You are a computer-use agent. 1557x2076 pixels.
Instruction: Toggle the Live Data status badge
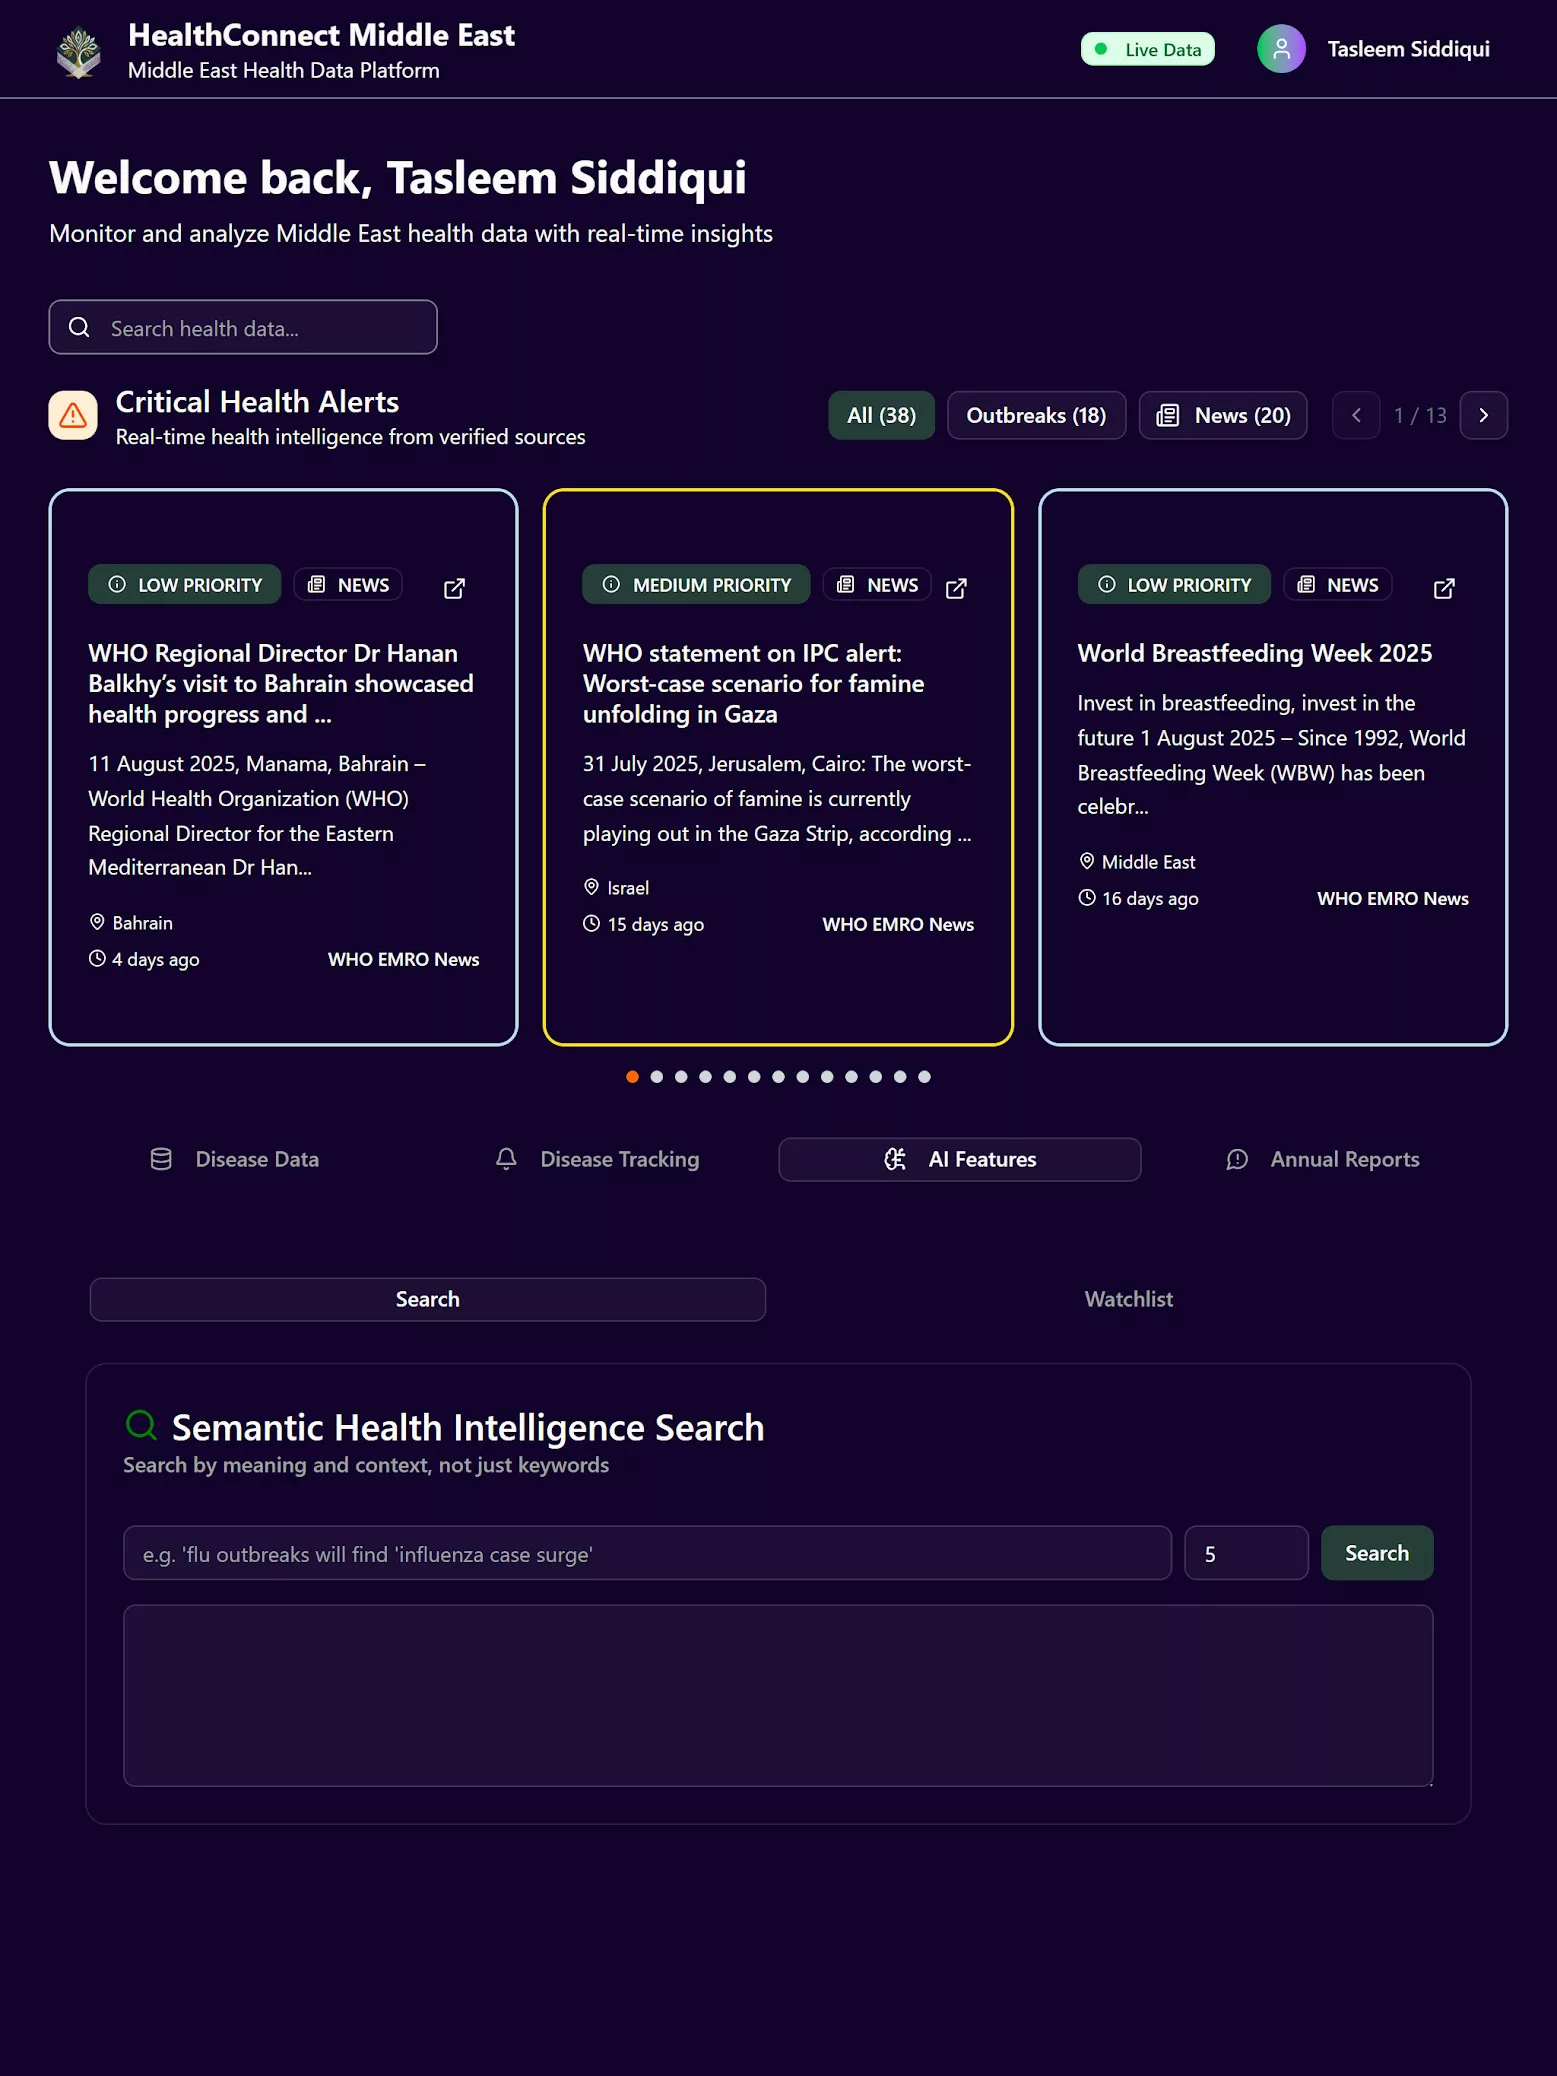click(1147, 49)
